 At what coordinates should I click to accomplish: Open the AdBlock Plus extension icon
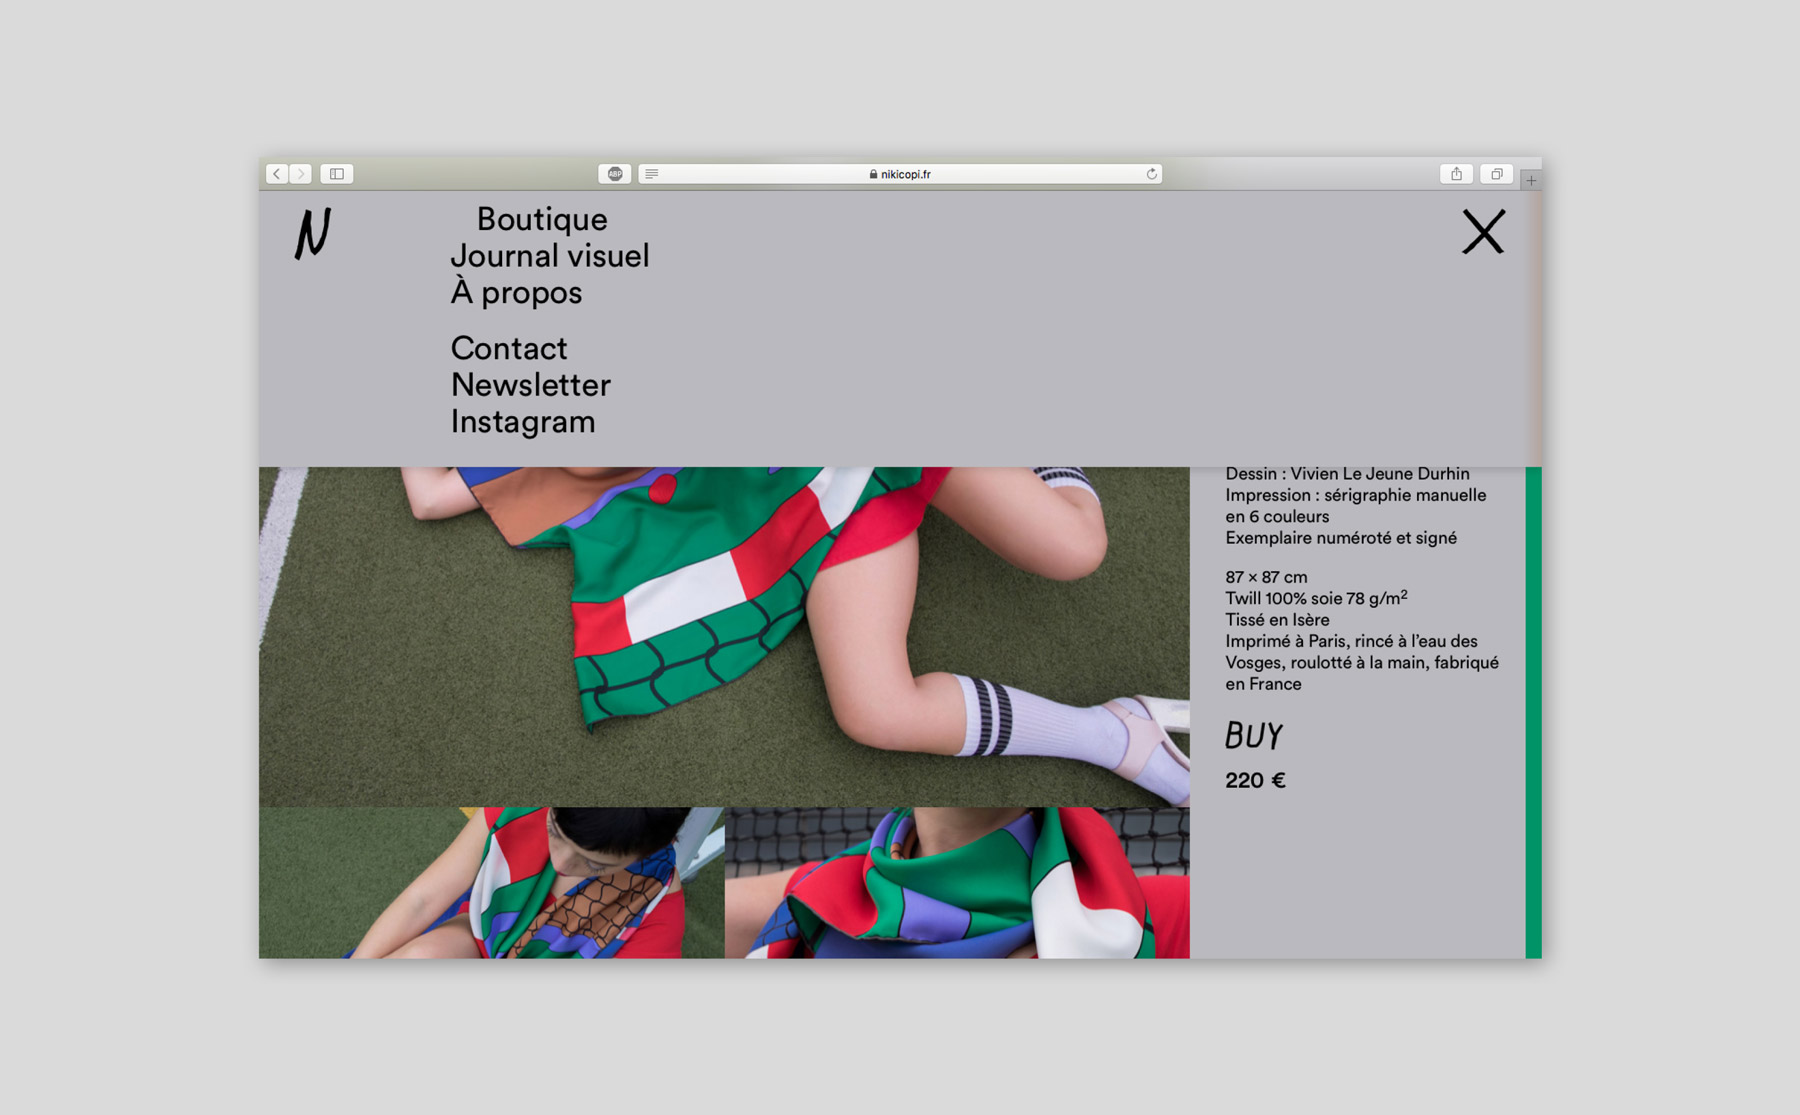coord(615,174)
